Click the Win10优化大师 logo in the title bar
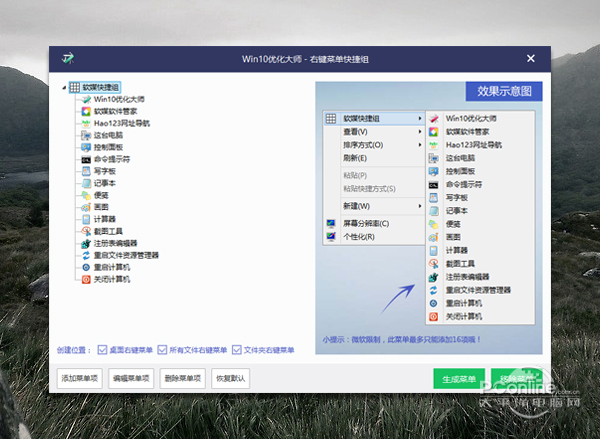 pos(68,59)
